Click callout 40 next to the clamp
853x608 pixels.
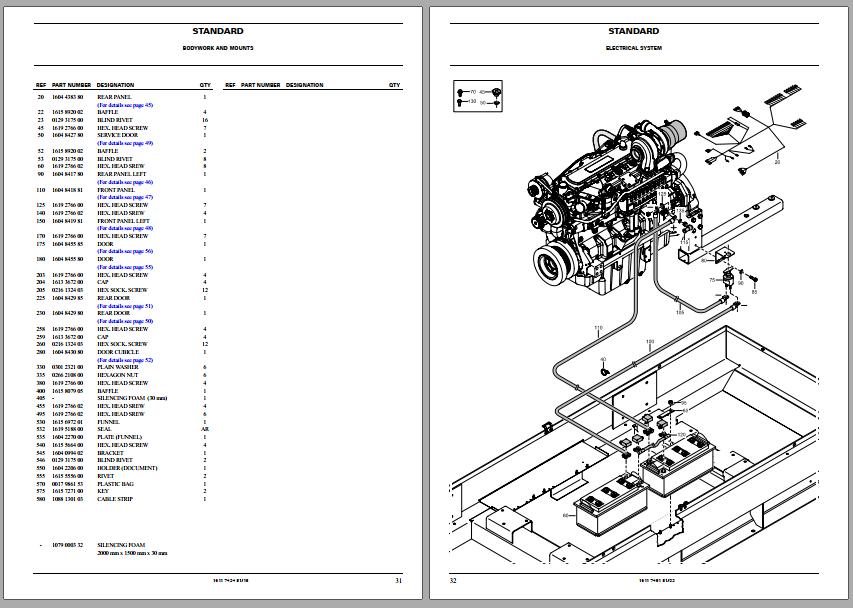pyautogui.click(x=603, y=359)
